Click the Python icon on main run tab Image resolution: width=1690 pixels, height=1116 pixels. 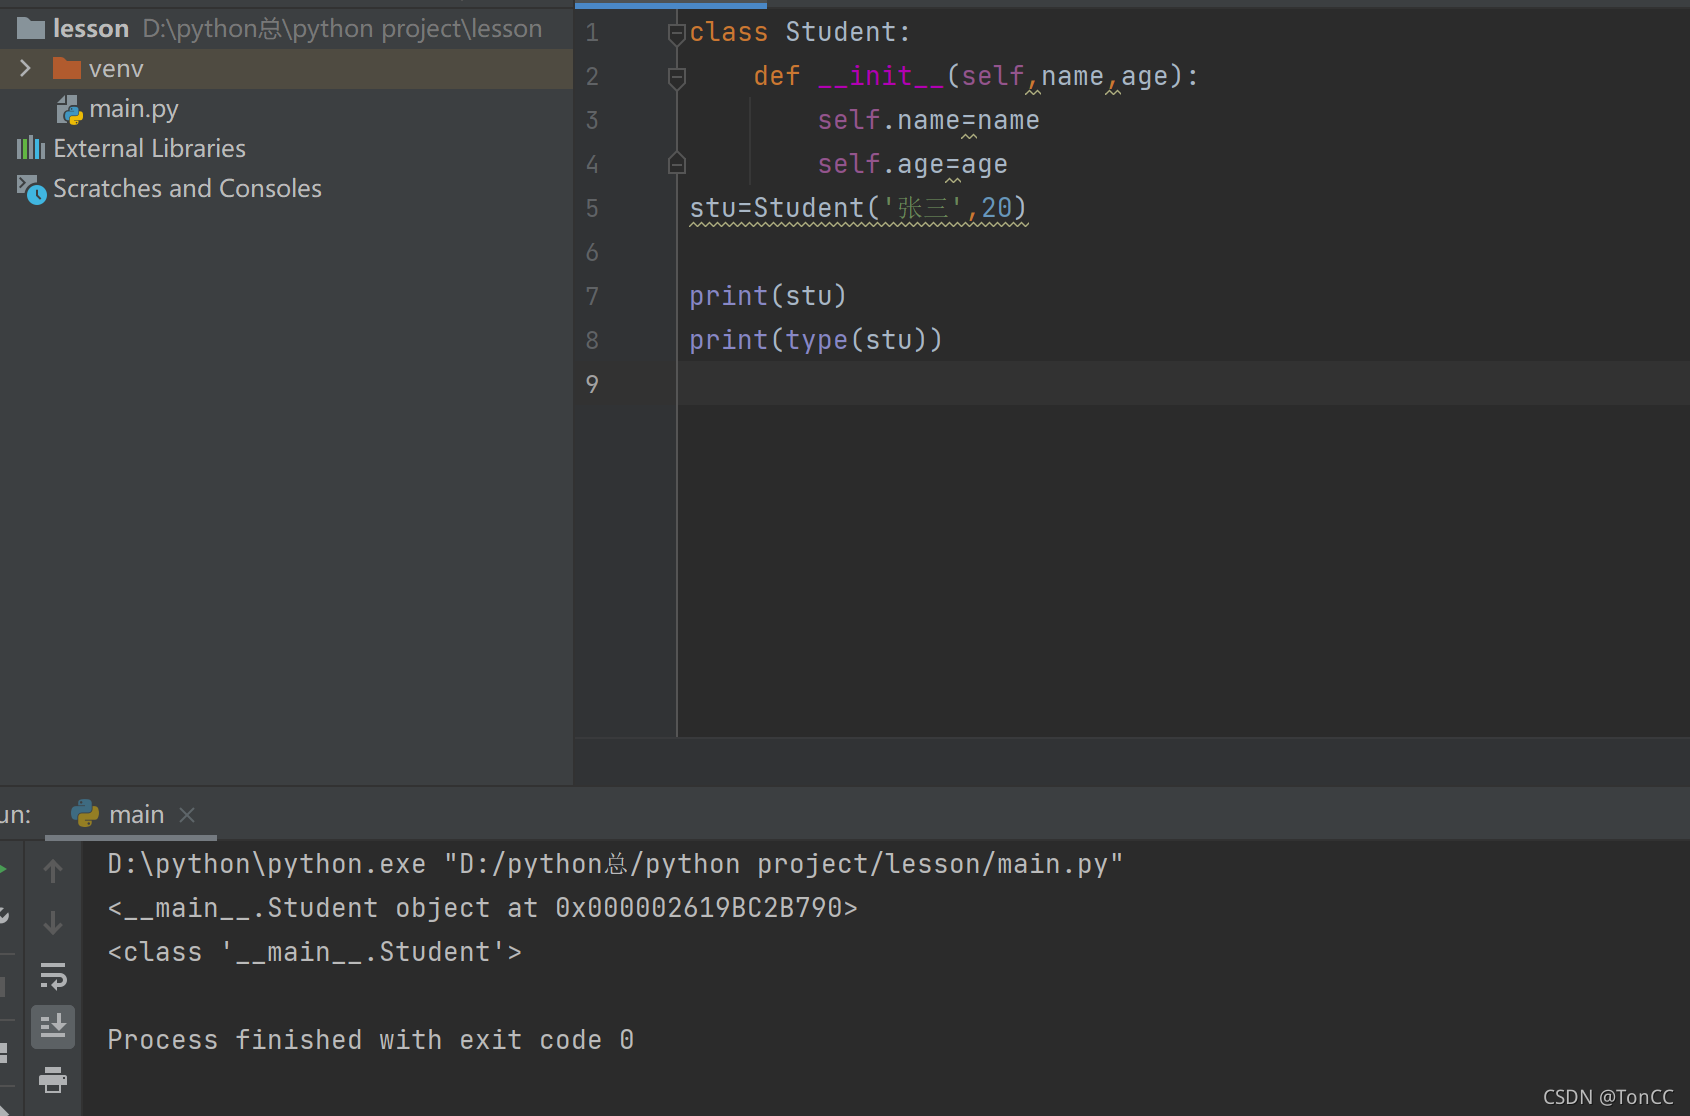click(86, 814)
